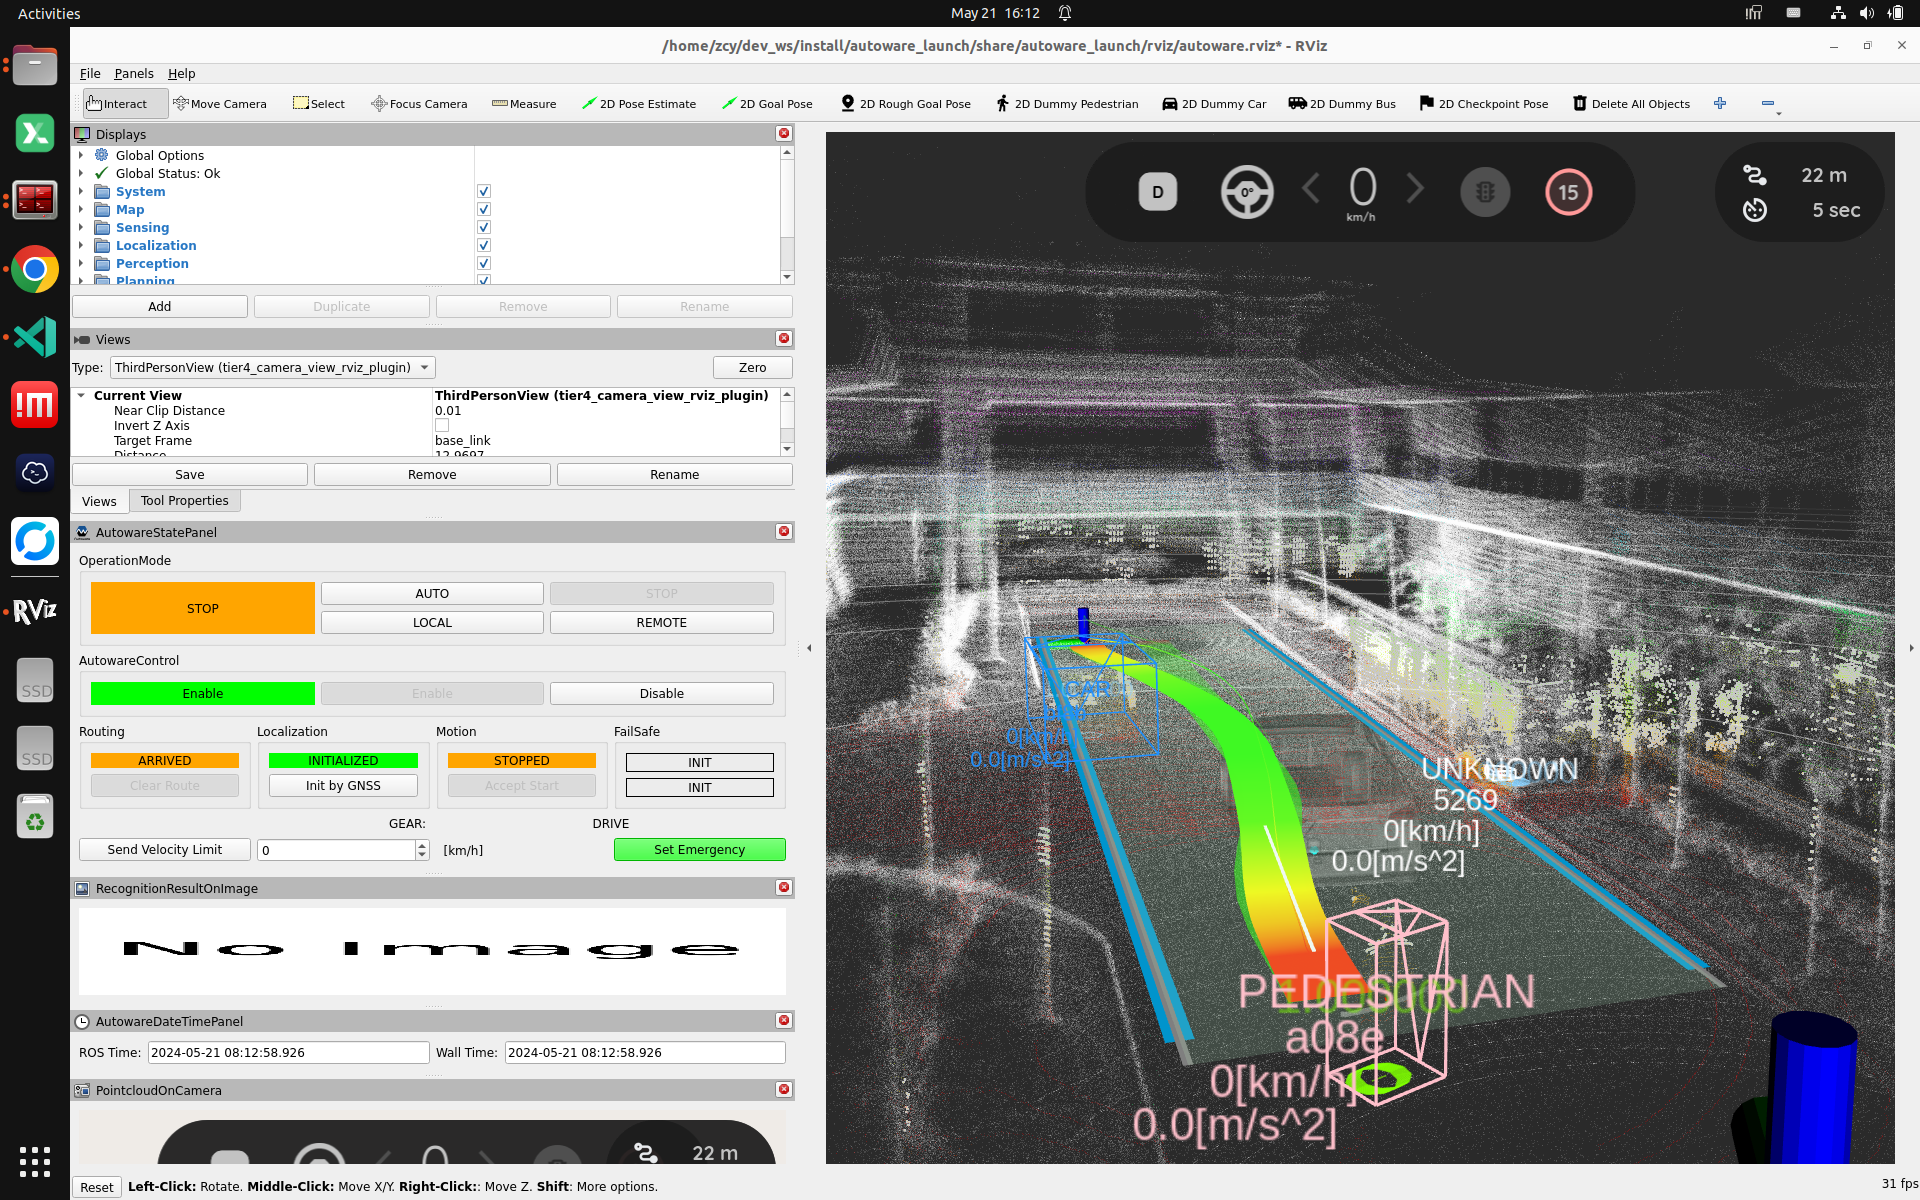This screenshot has height=1200, width=1920.
Task: Click the blue plus add-tool icon
Action: coord(1720,103)
